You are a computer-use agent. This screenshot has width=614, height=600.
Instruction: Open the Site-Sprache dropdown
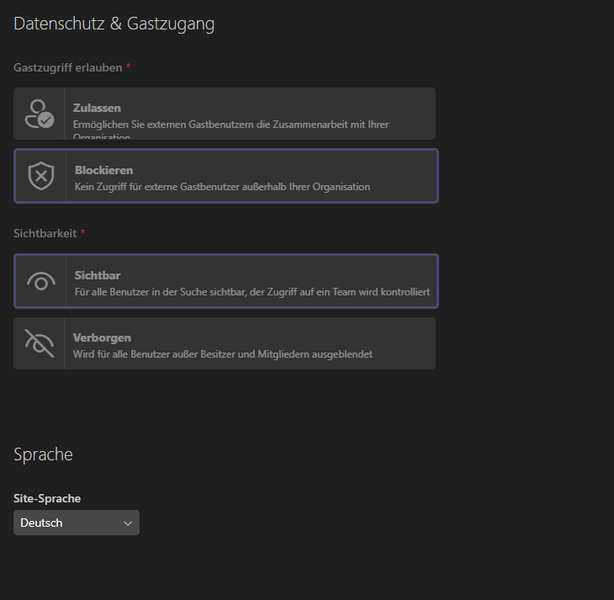pyautogui.click(x=76, y=523)
